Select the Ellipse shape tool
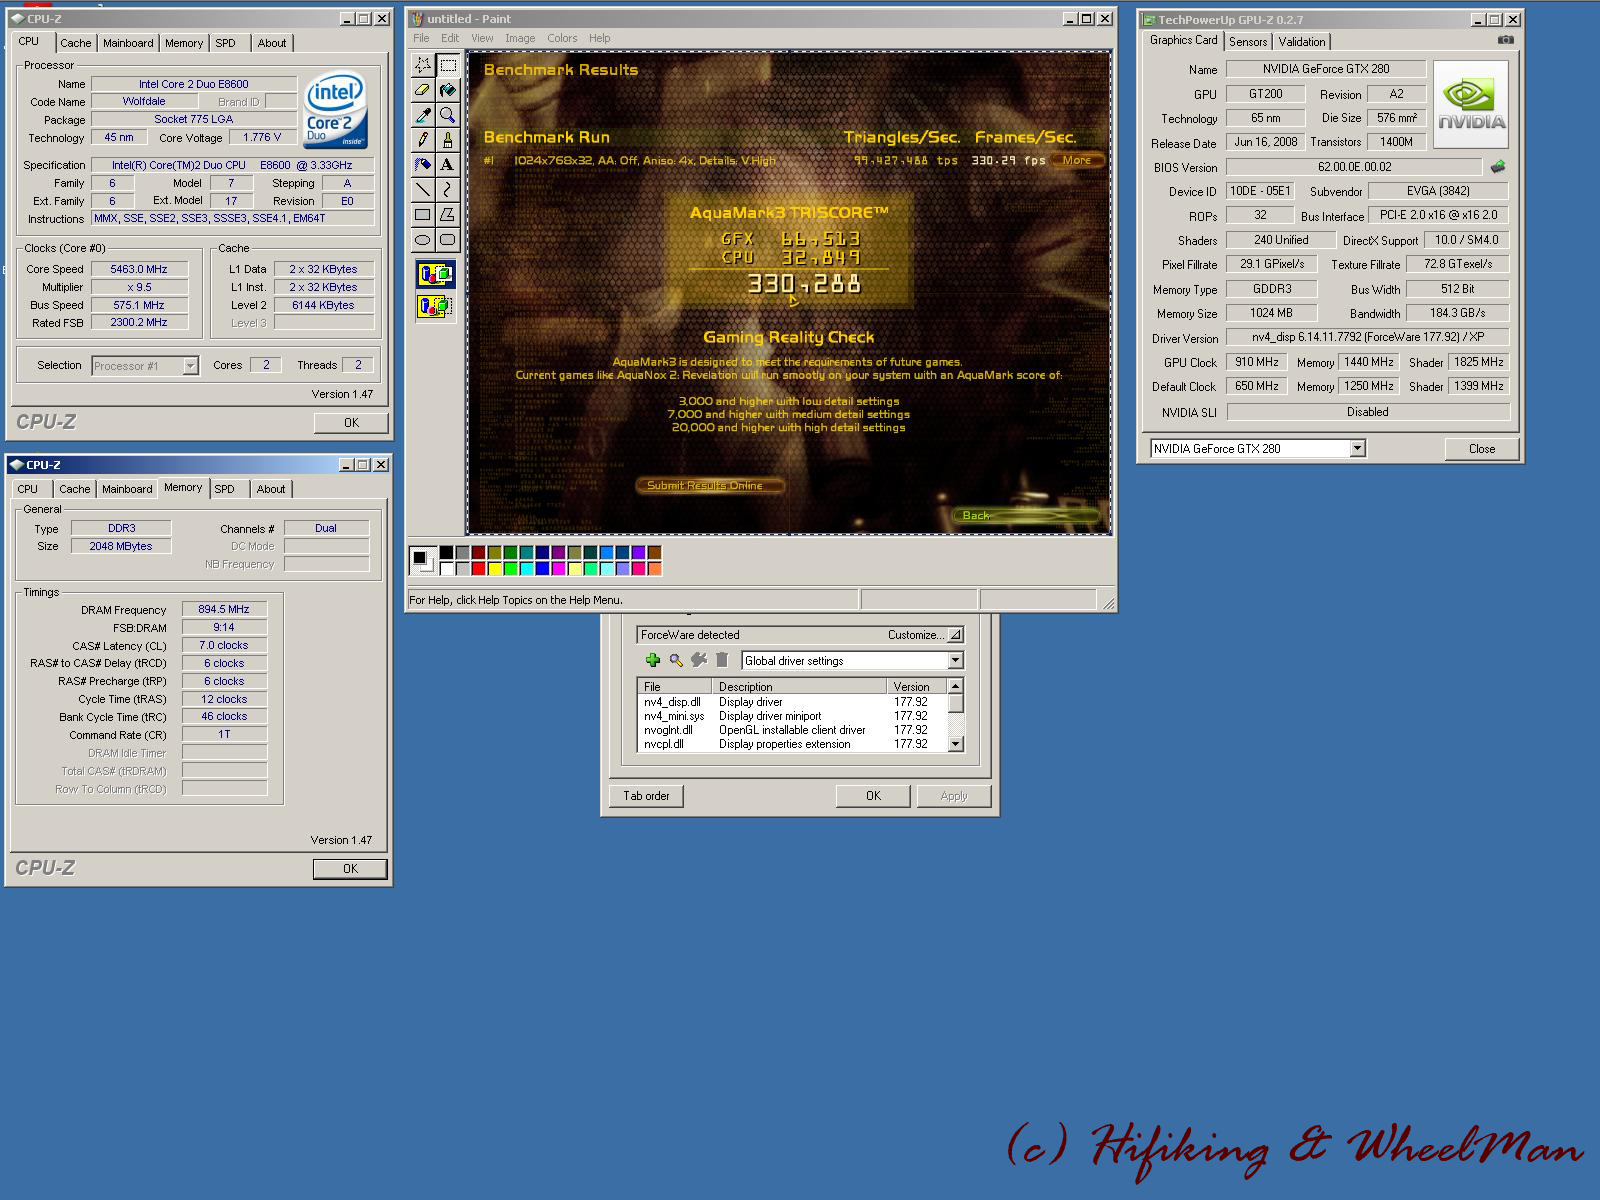The width and height of the screenshot is (1600, 1200). 423,240
